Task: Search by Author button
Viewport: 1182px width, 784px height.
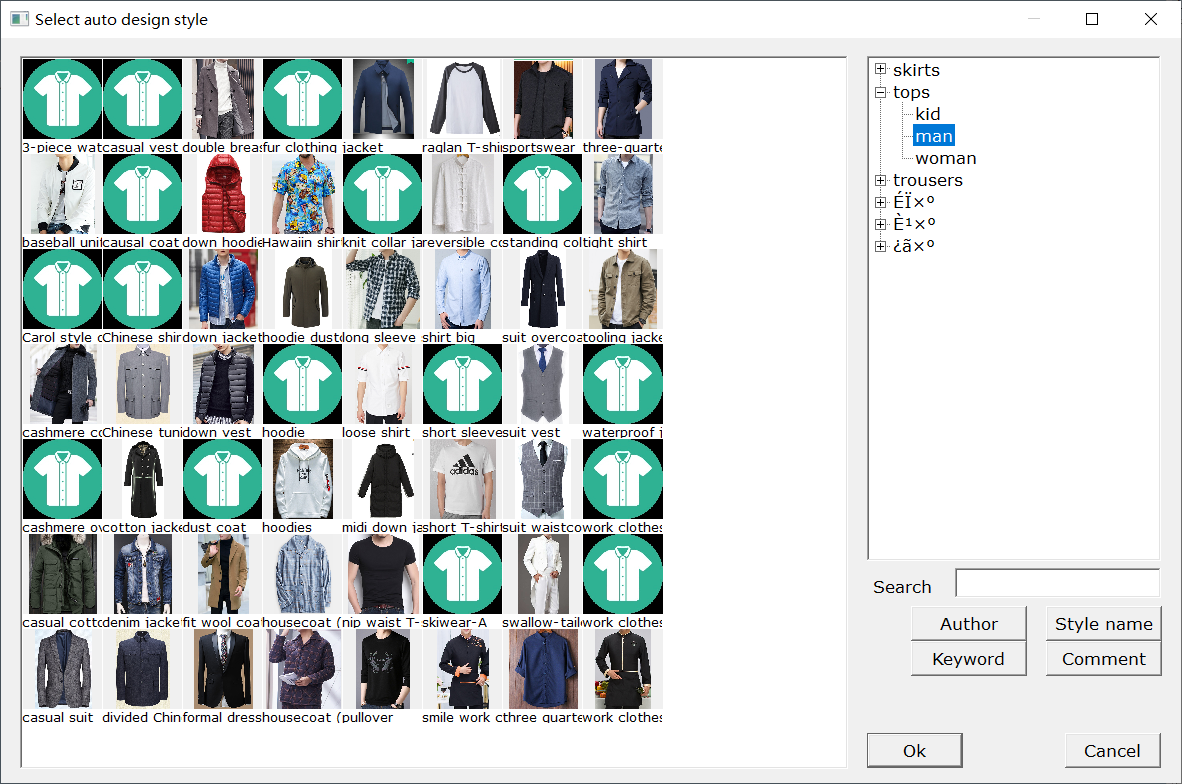Action: [x=969, y=624]
